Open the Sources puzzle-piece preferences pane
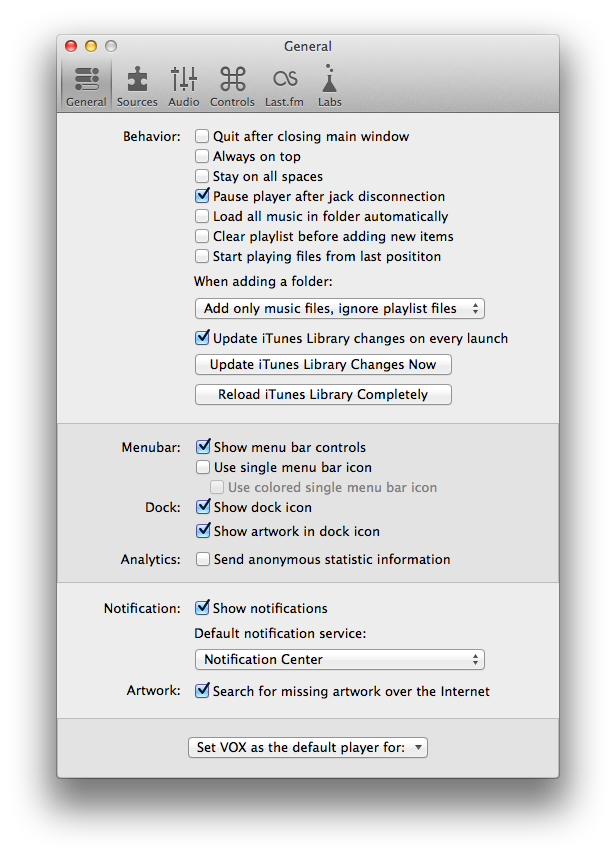616x857 pixels. point(137,86)
